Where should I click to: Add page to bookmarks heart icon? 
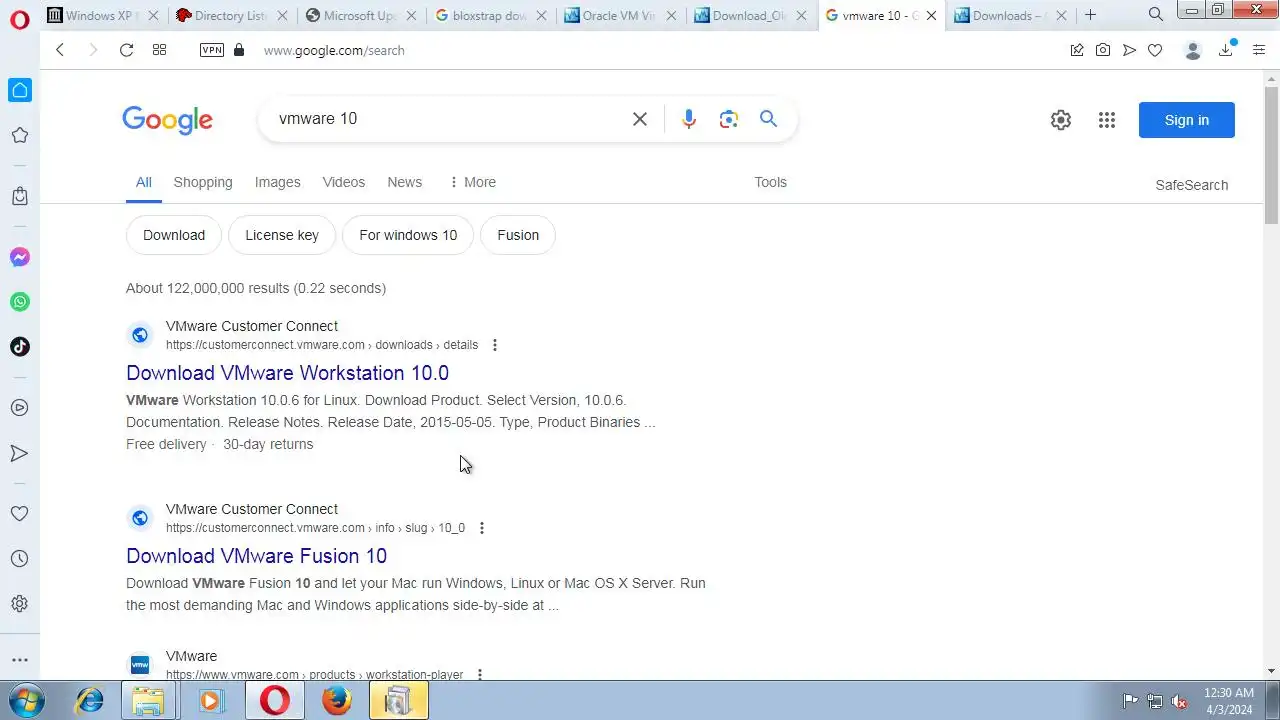pos(1155,50)
